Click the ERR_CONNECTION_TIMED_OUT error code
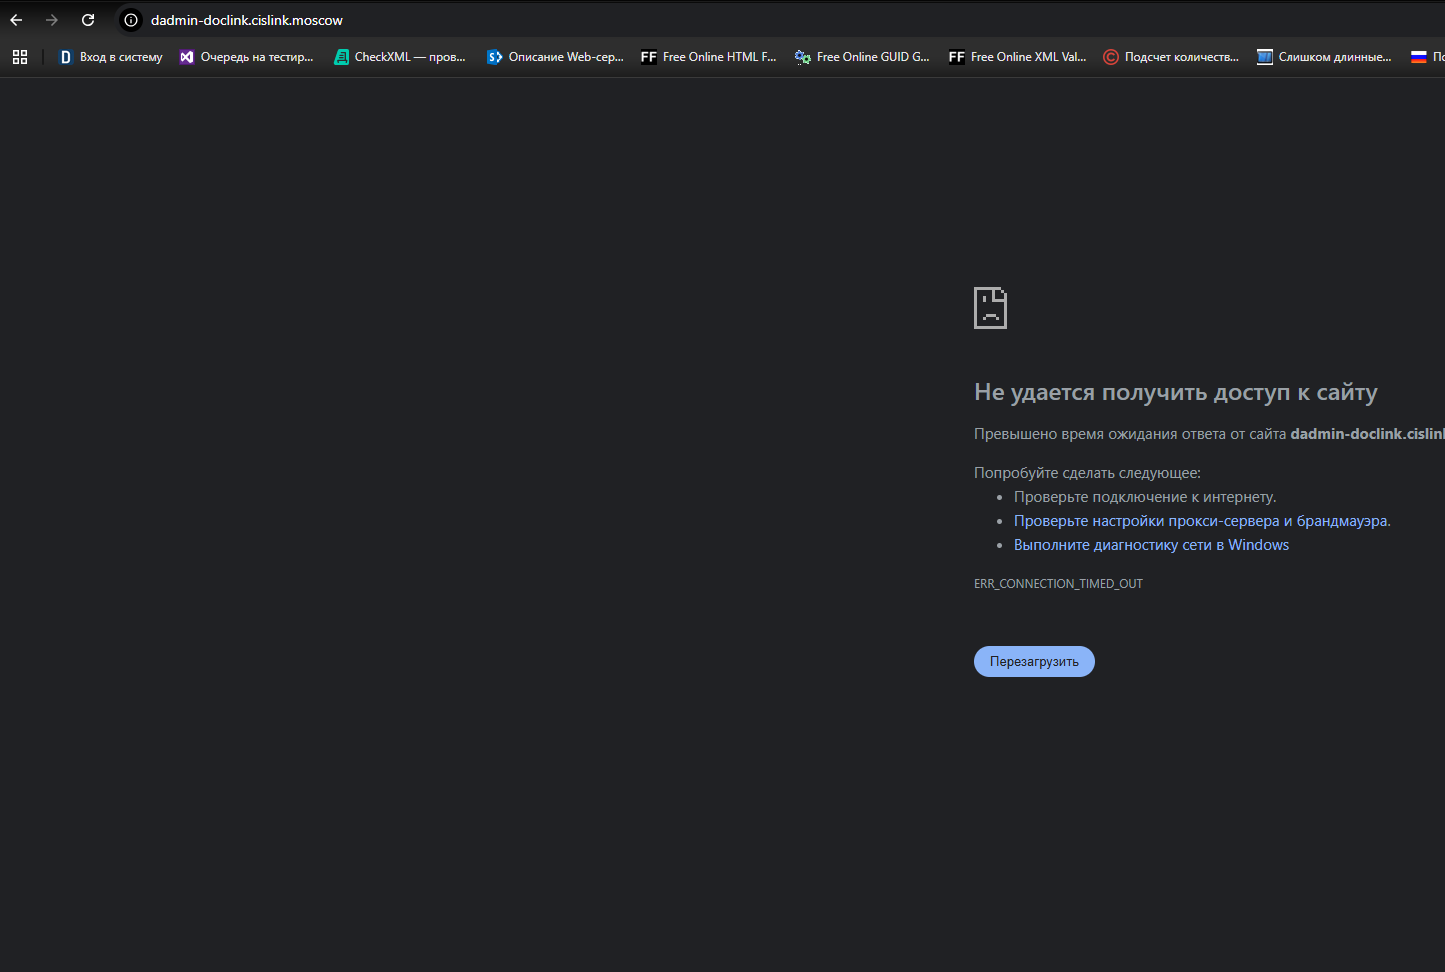Viewport: 1445px width, 972px height. click(1058, 584)
